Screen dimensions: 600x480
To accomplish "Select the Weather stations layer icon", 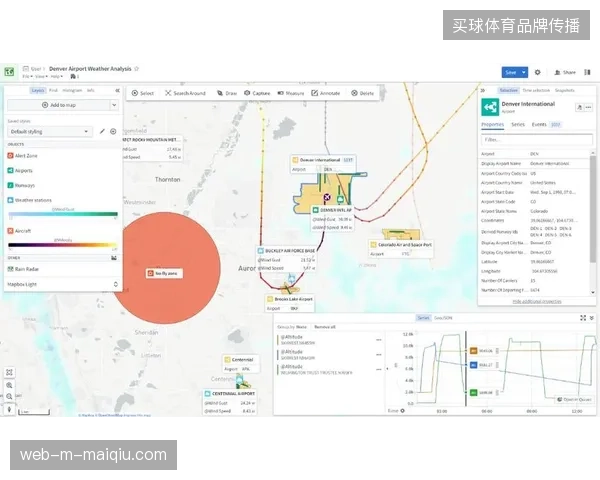I will click(11, 200).
